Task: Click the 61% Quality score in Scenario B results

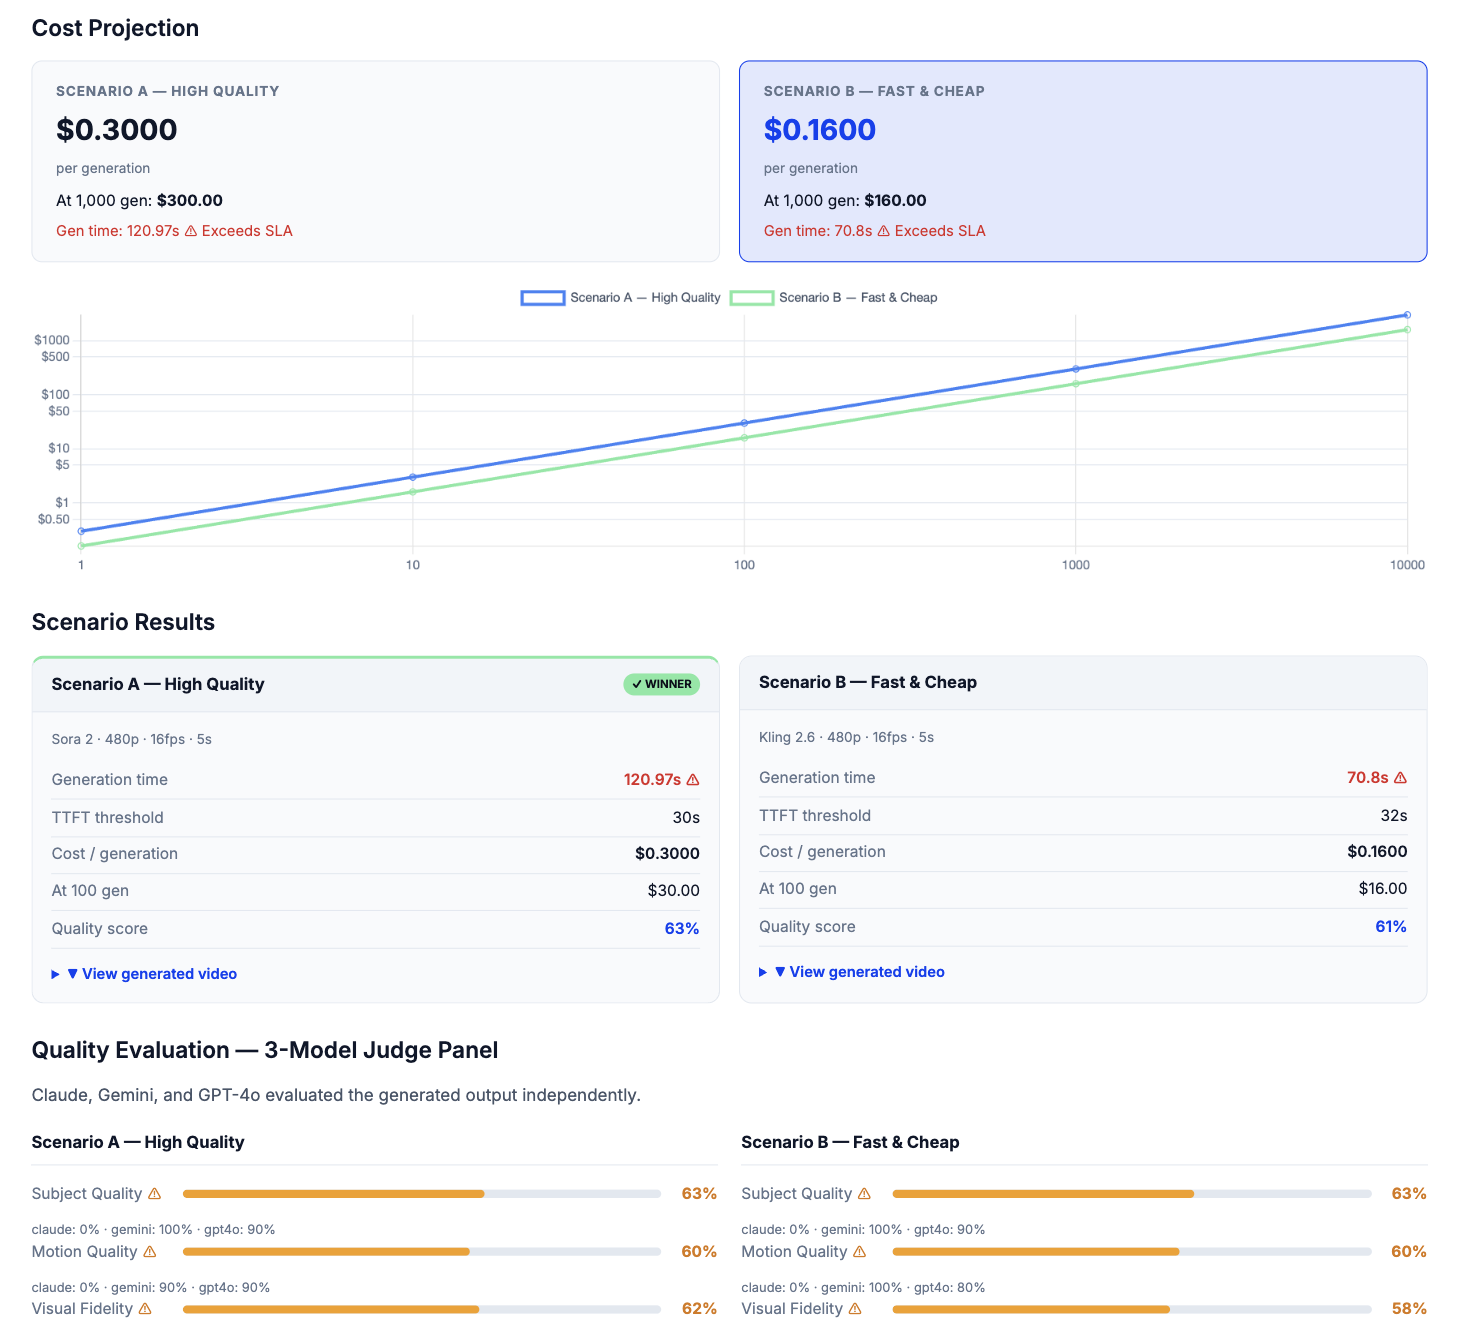Action: click(x=1391, y=926)
